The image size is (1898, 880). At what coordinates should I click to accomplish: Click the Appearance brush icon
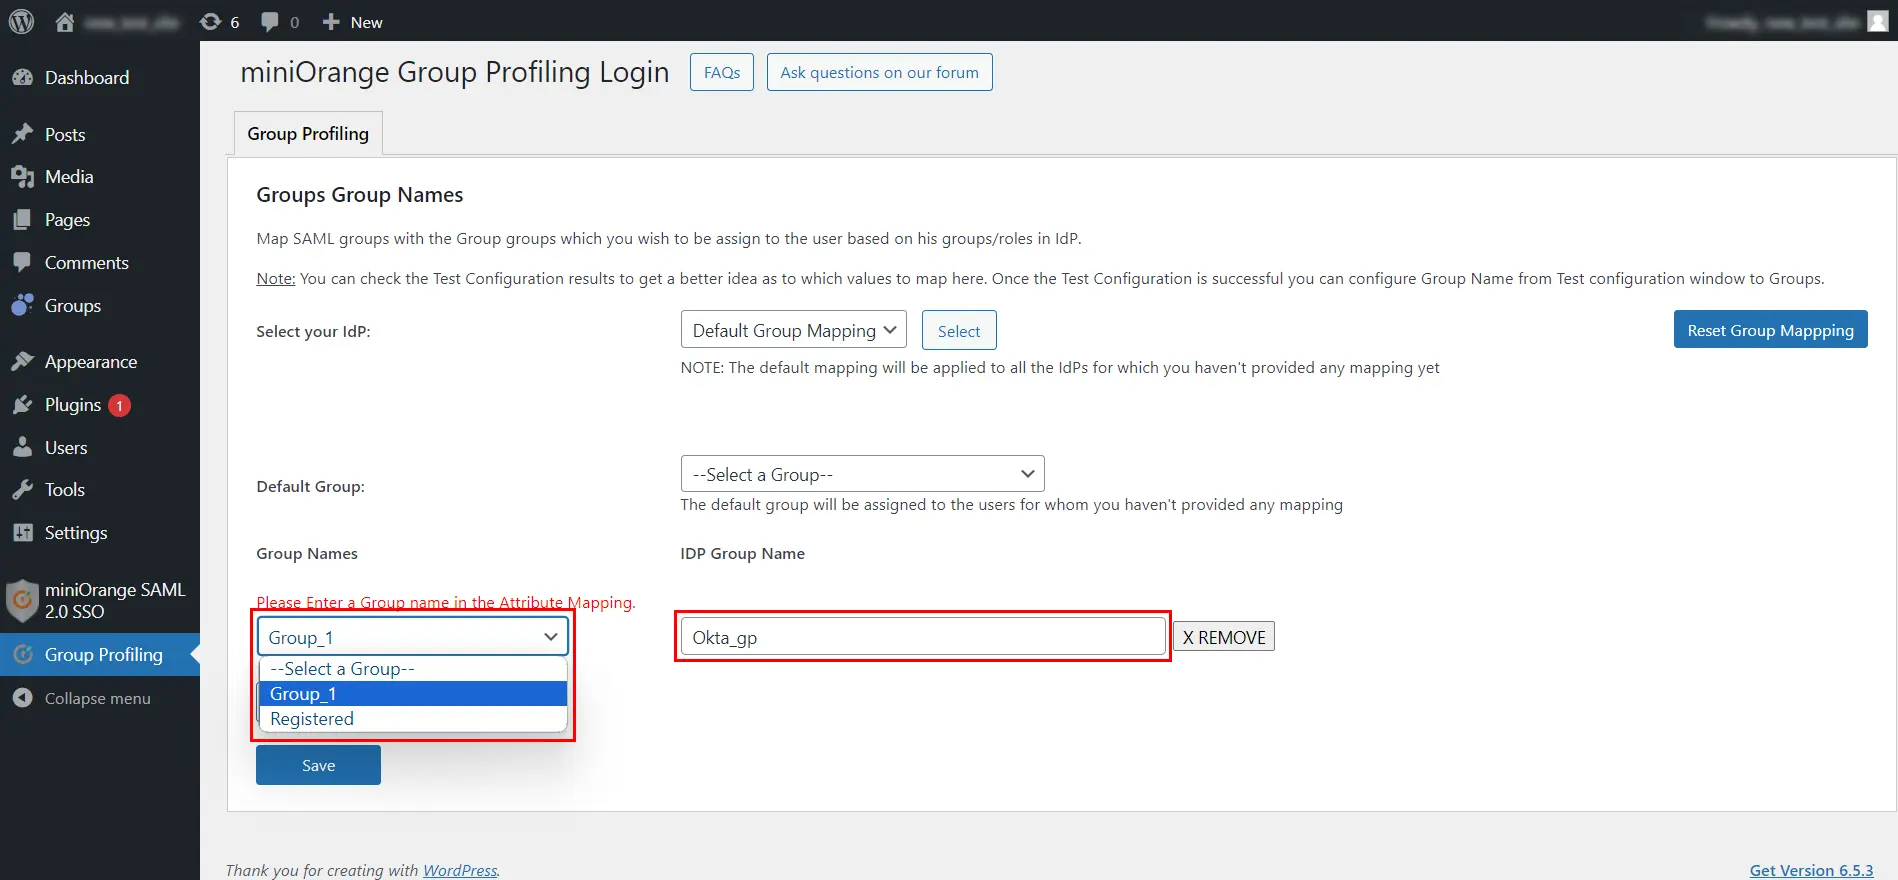pyautogui.click(x=22, y=361)
